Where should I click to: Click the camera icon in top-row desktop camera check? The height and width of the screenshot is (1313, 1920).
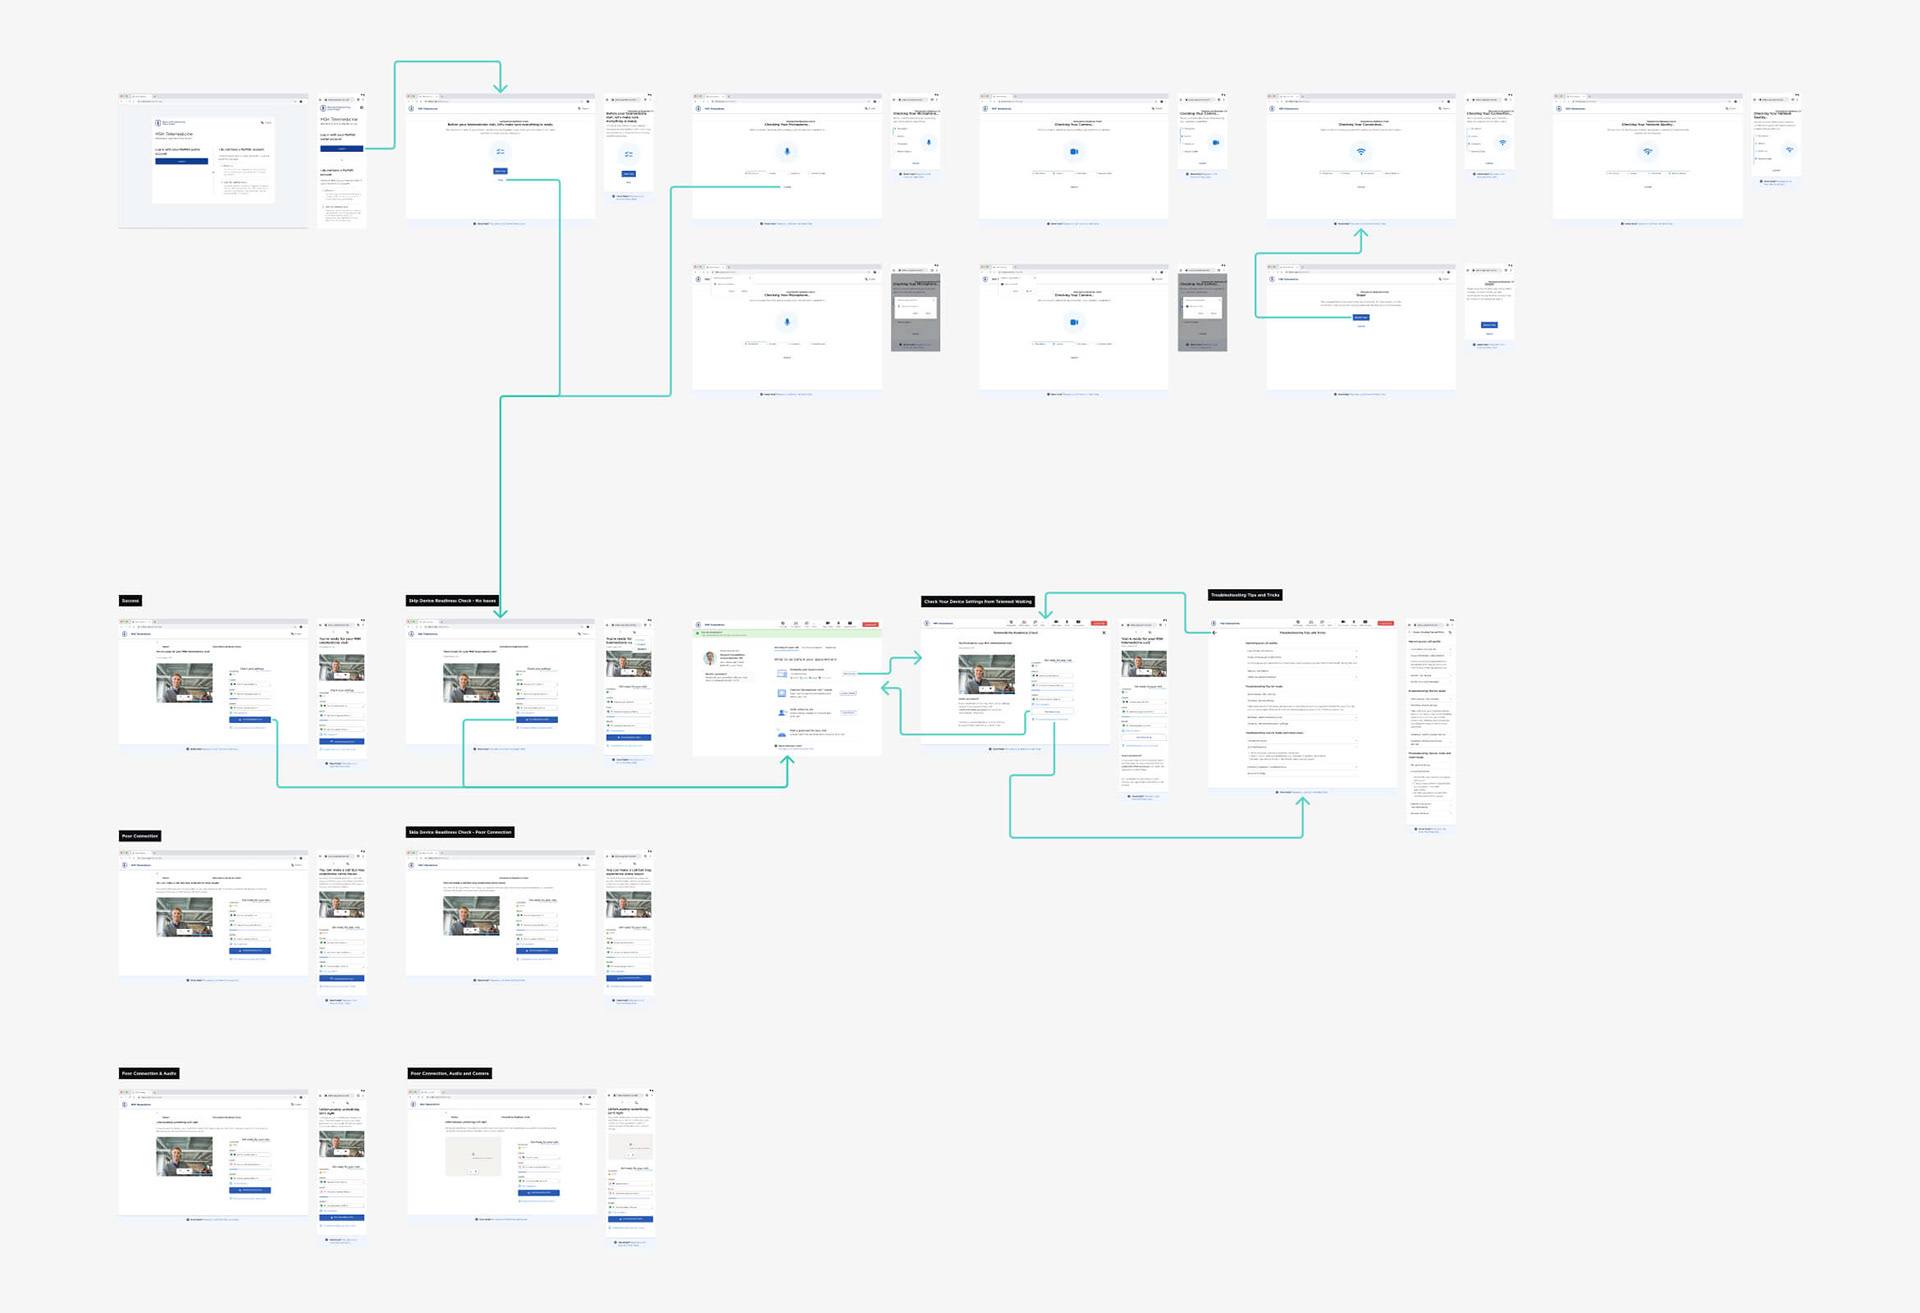1074,152
